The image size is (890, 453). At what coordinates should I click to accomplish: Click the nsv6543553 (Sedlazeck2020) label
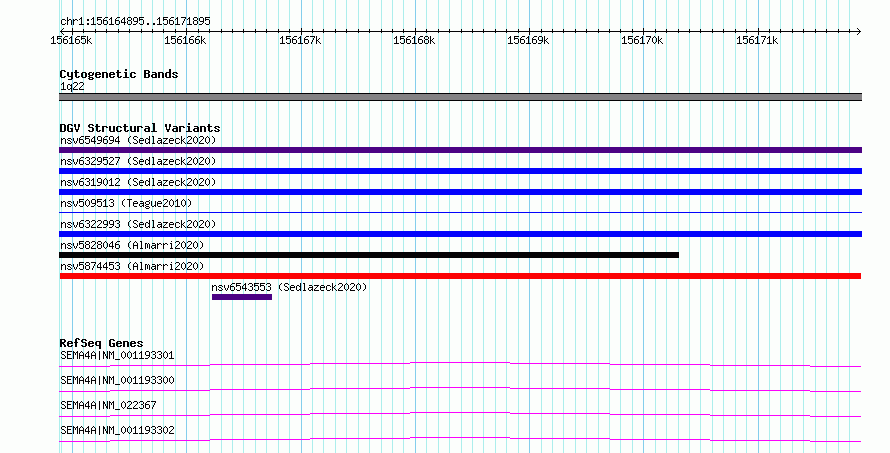[289, 287]
